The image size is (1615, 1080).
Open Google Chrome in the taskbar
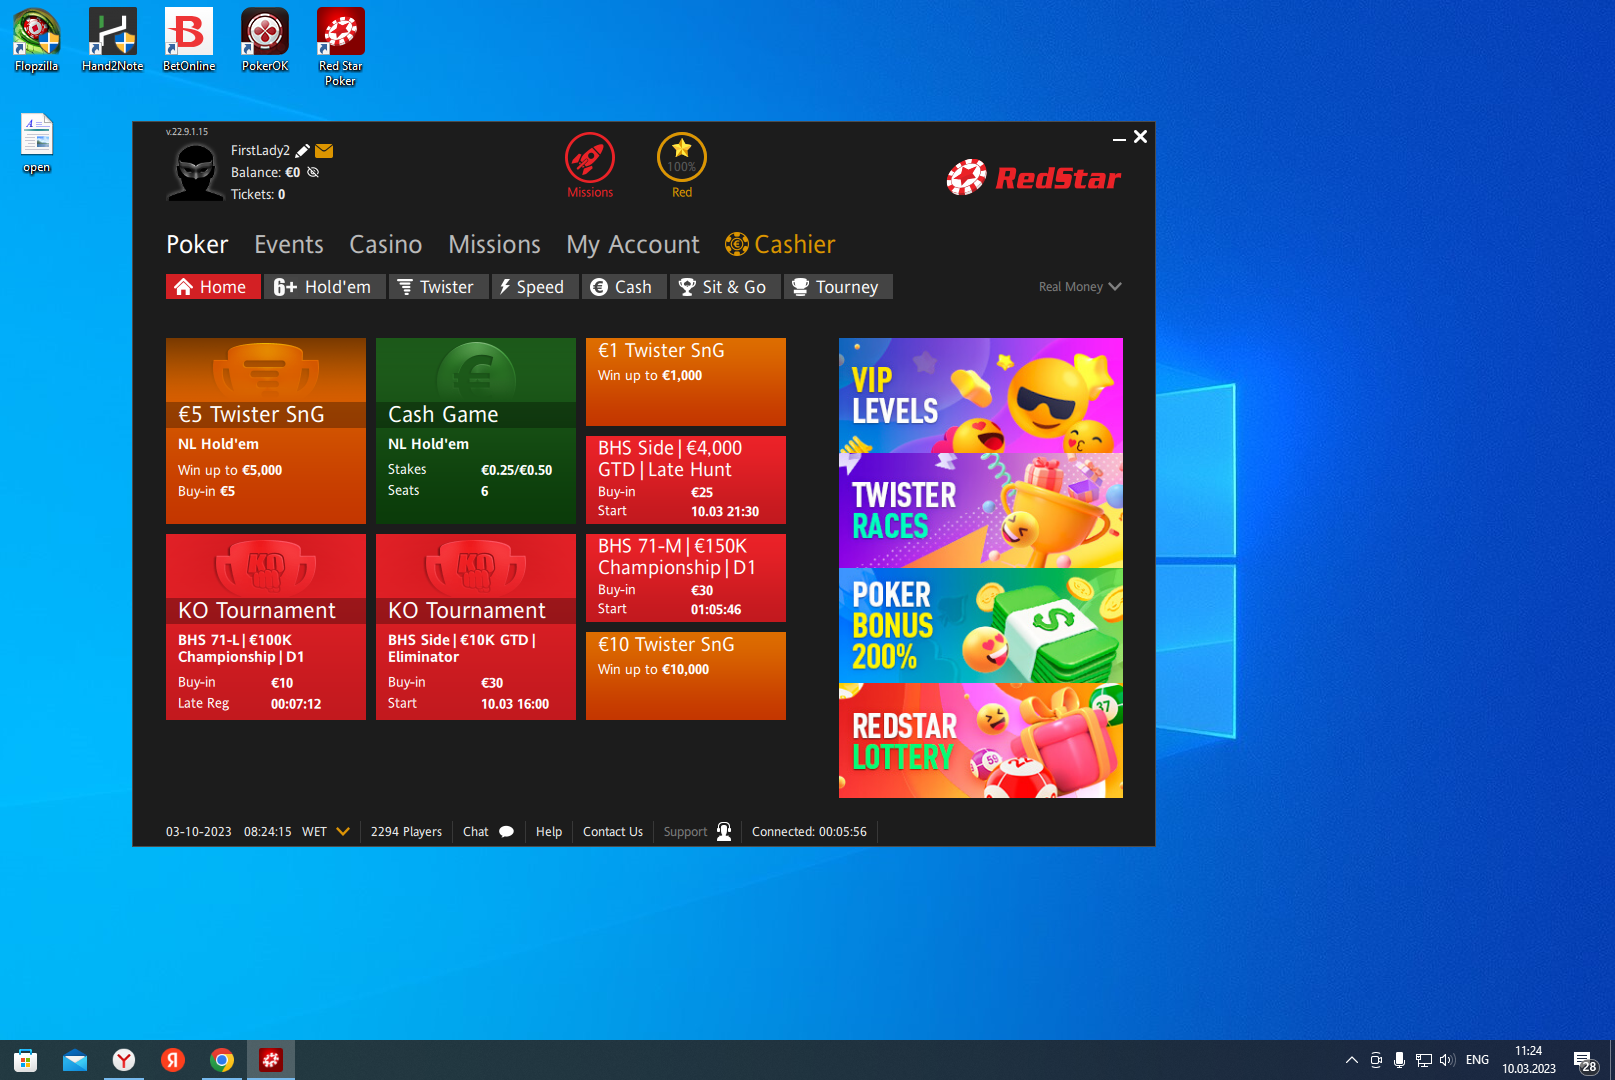[x=222, y=1060]
